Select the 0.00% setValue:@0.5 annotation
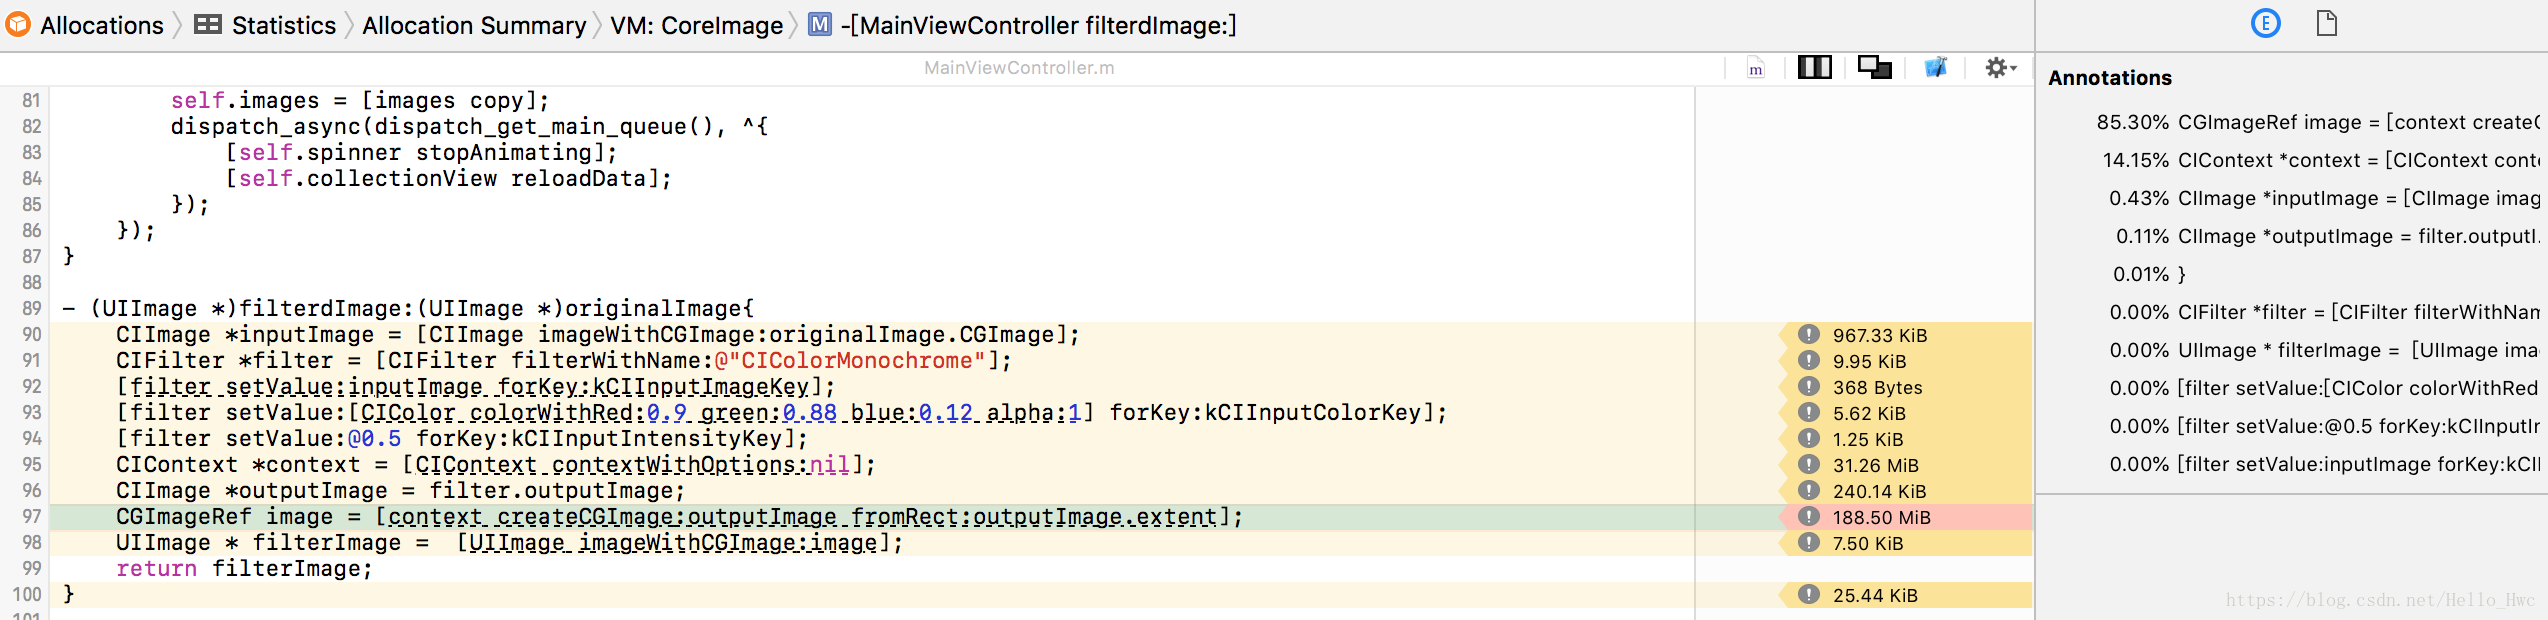The image size is (2548, 620). pos(2324,426)
